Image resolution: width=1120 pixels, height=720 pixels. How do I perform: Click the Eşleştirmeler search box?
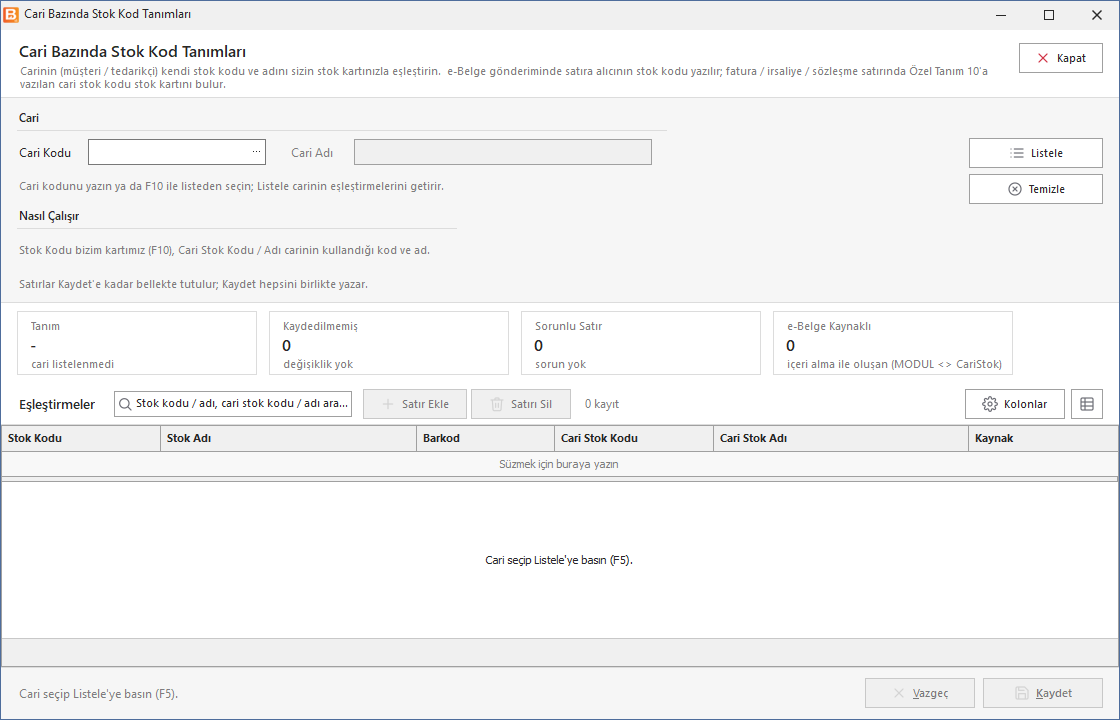233,404
